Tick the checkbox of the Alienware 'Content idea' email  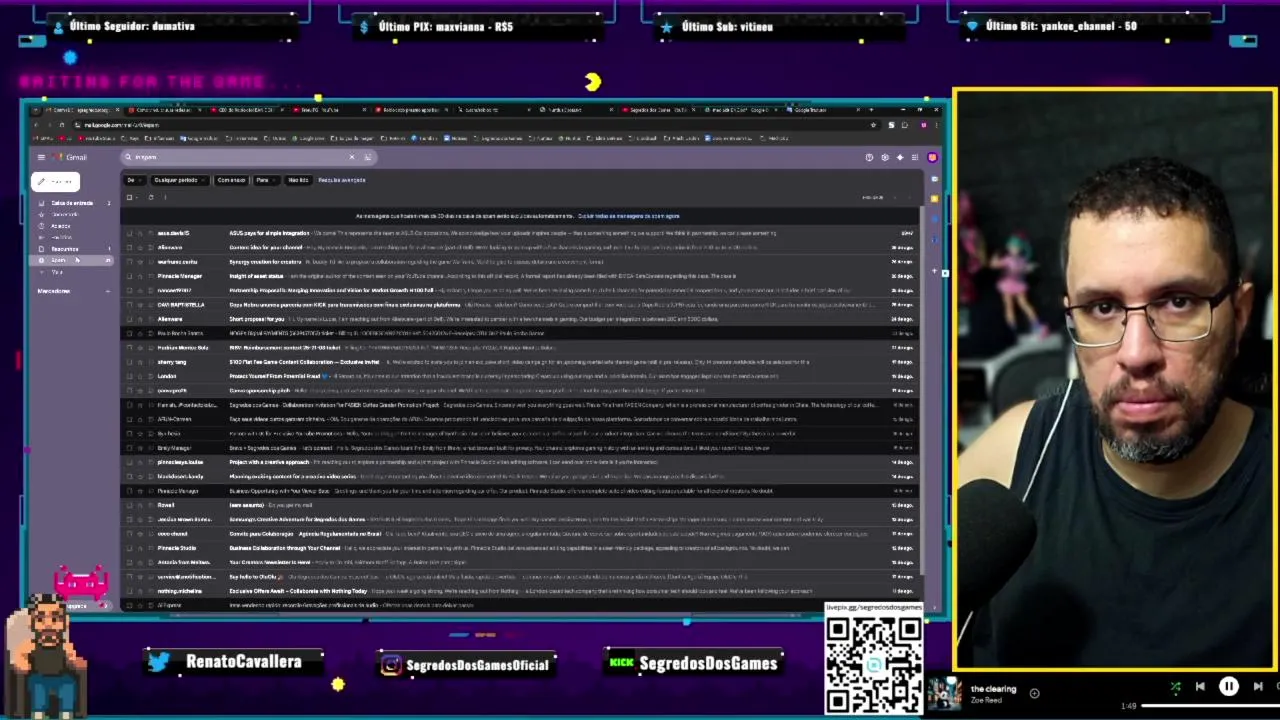(129, 247)
